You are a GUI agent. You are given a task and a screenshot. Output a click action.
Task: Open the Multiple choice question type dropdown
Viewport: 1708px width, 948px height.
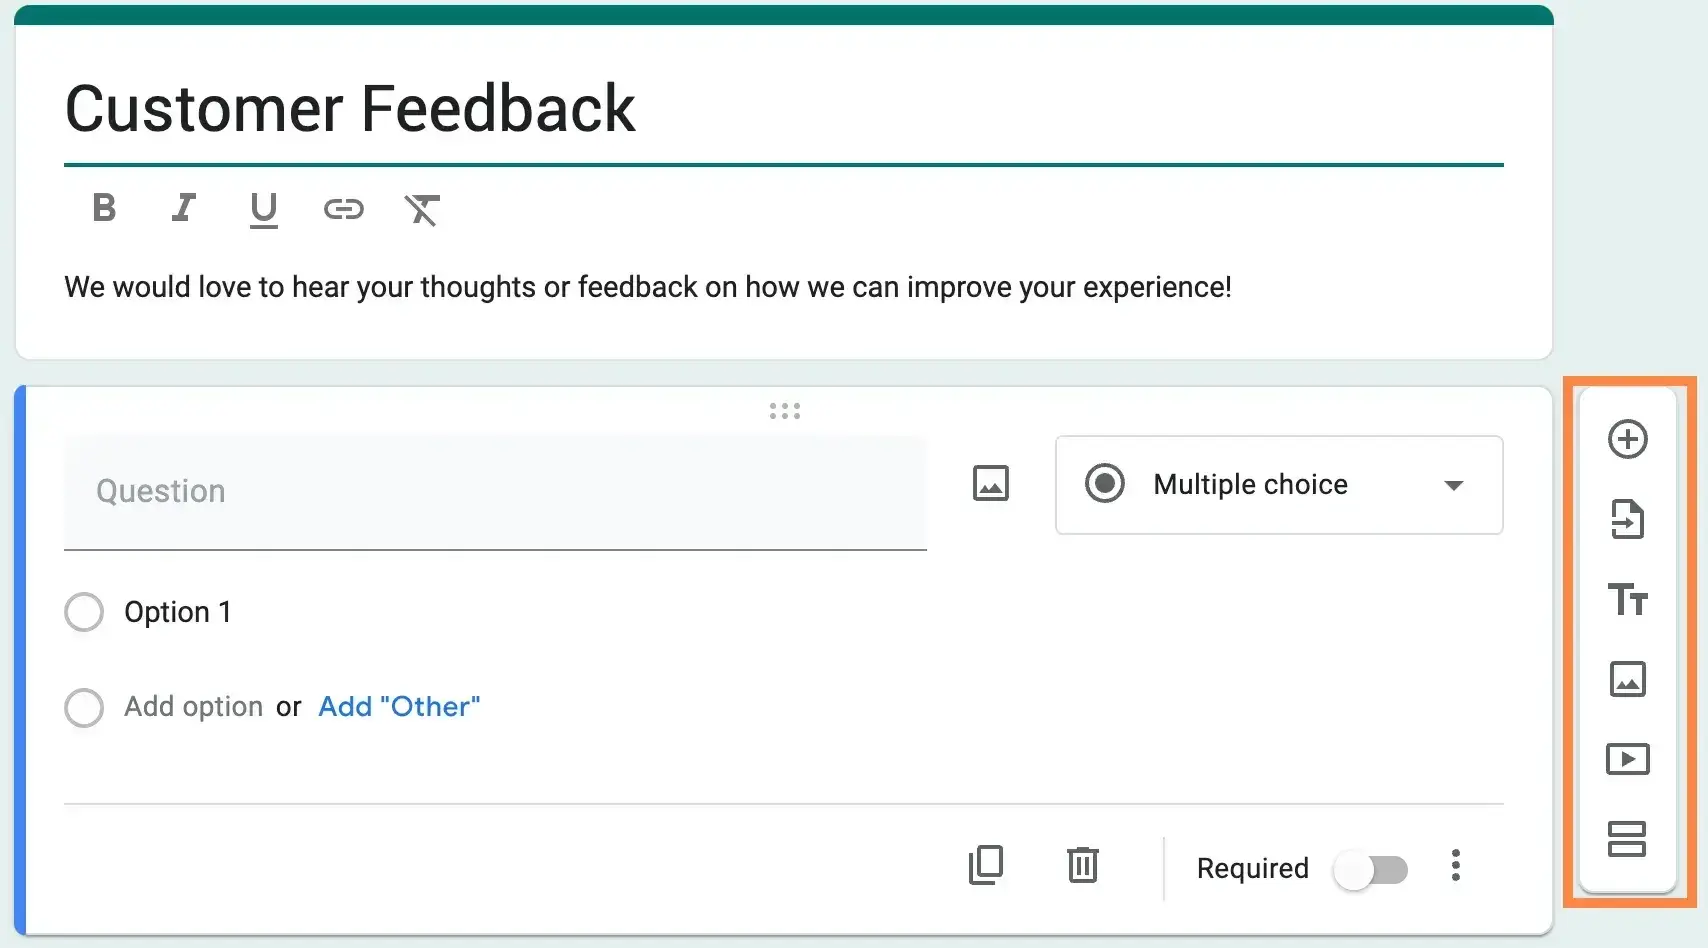pos(1278,485)
